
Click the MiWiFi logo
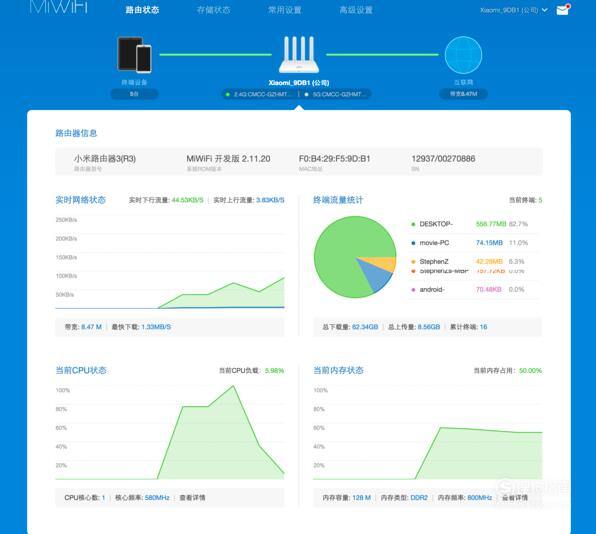[x=59, y=7]
